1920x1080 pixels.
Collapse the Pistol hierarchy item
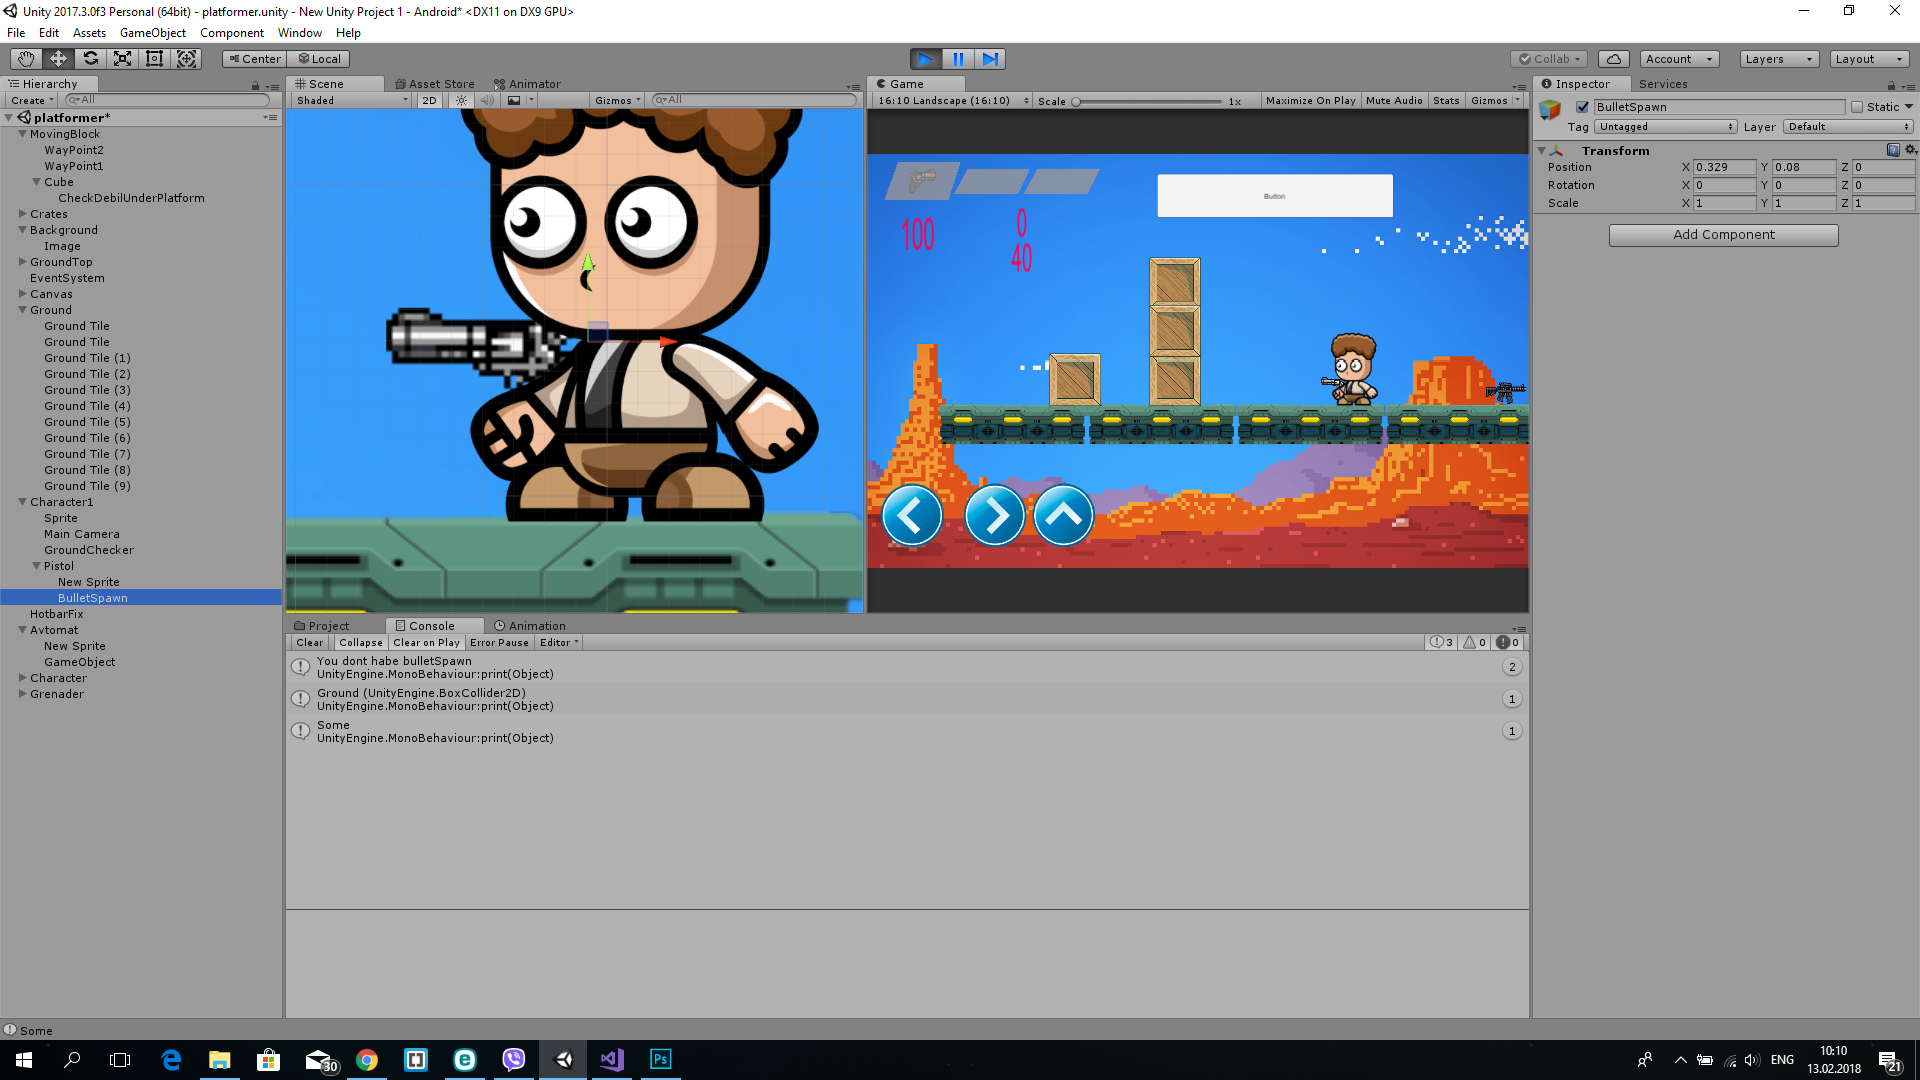tap(36, 566)
